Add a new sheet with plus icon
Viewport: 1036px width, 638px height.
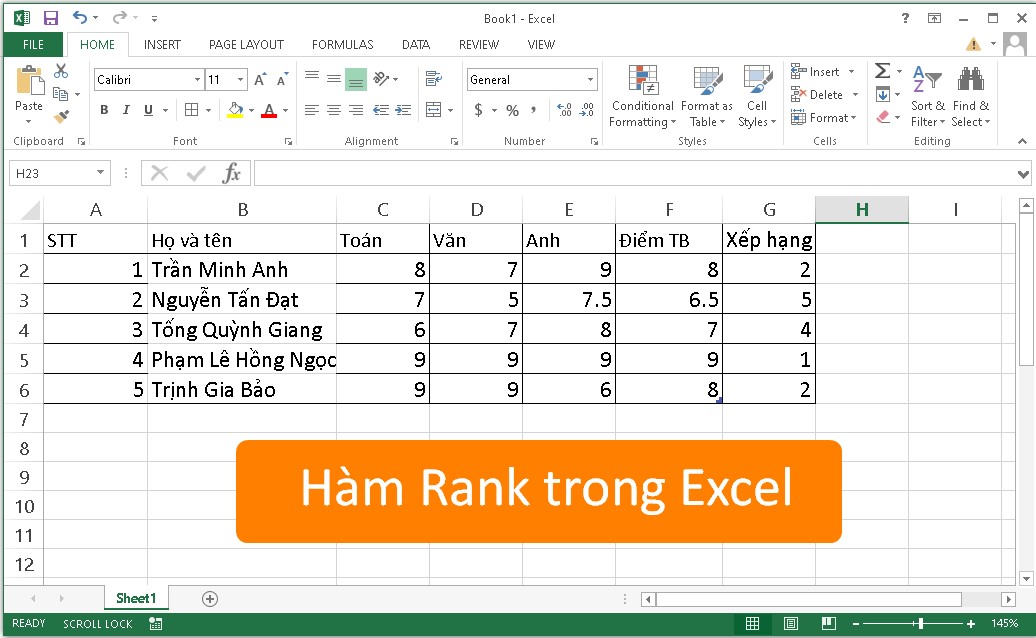pos(209,599)
